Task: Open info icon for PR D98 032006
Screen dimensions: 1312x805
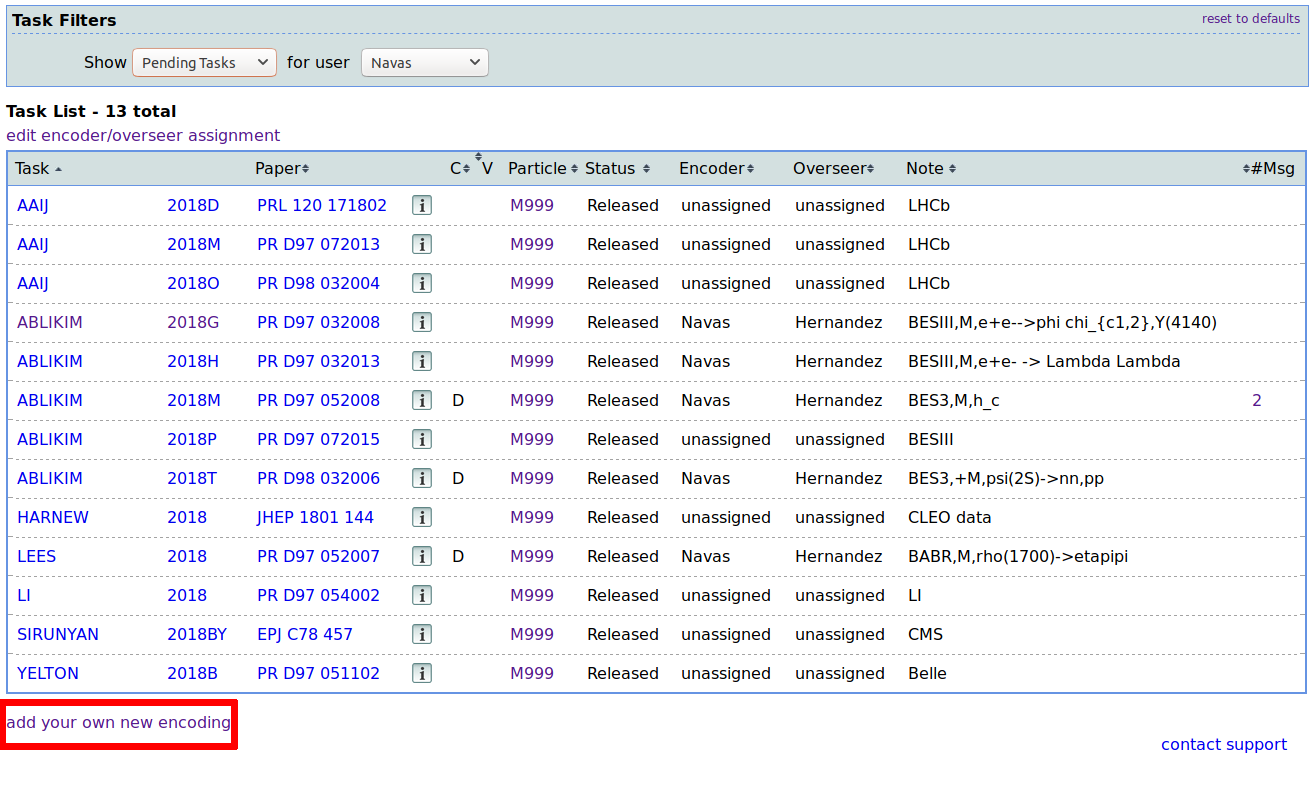Action: tap(422, 478)
